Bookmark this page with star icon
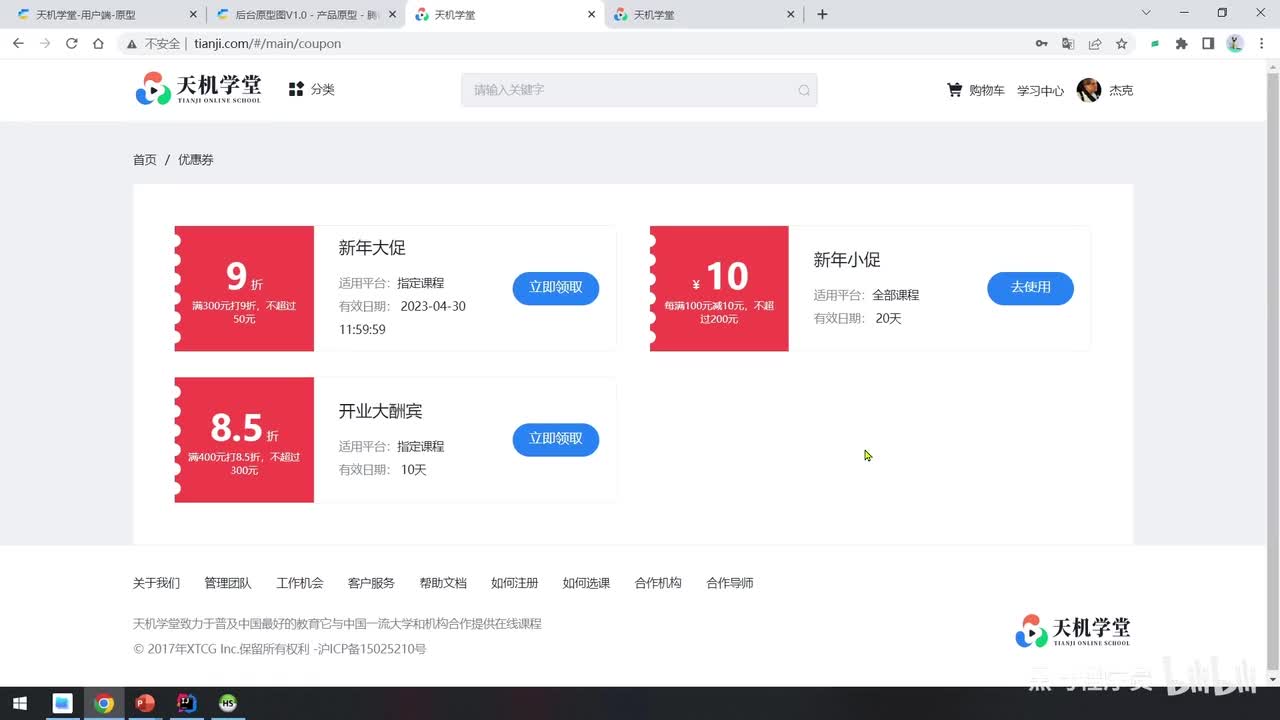 pyautogui.click(x=1122, y=44)
